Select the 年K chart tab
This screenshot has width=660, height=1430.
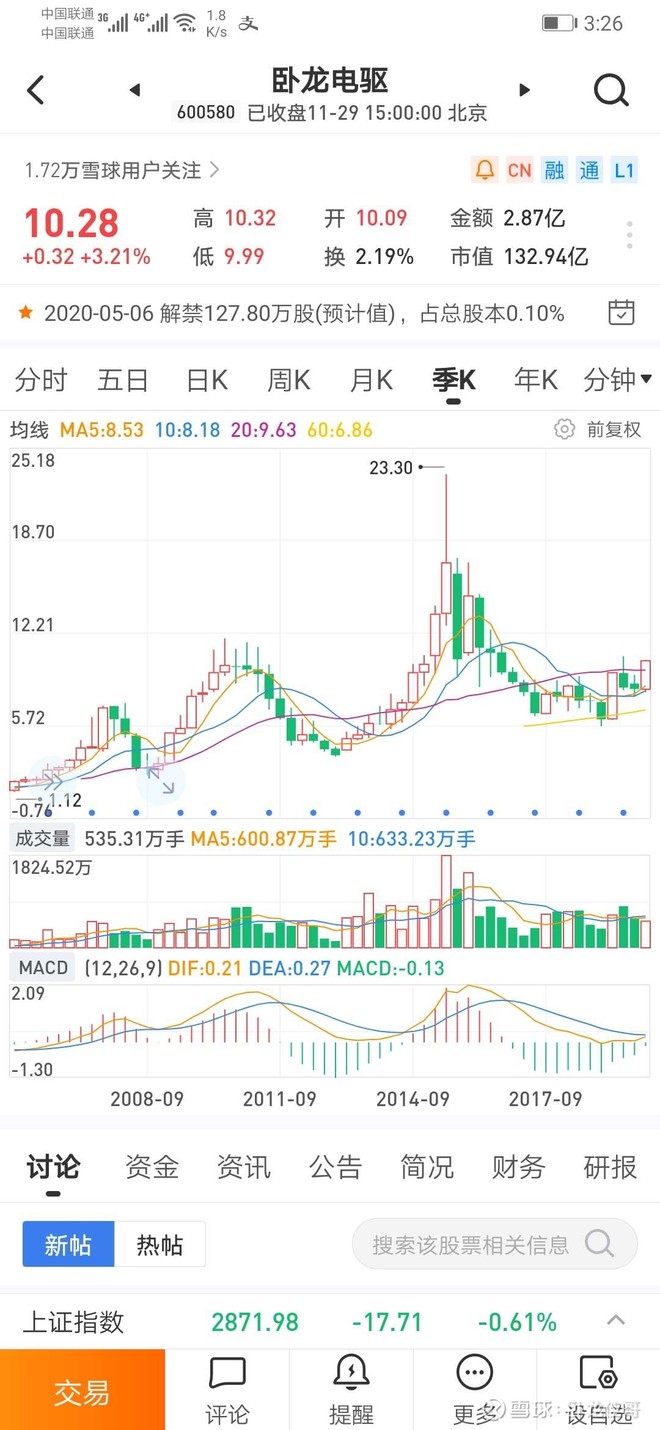pyautogui.click(x=535, y=379)
